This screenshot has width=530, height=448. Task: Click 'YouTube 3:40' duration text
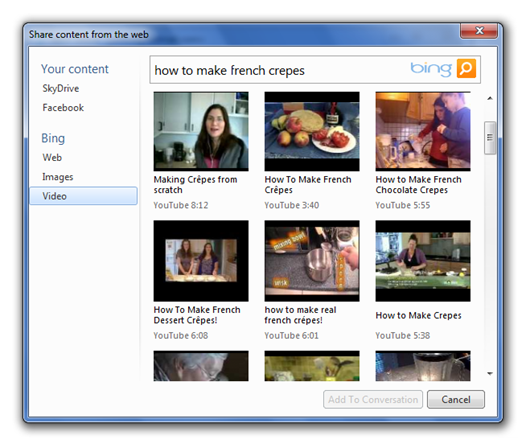[x=292, y=205]
